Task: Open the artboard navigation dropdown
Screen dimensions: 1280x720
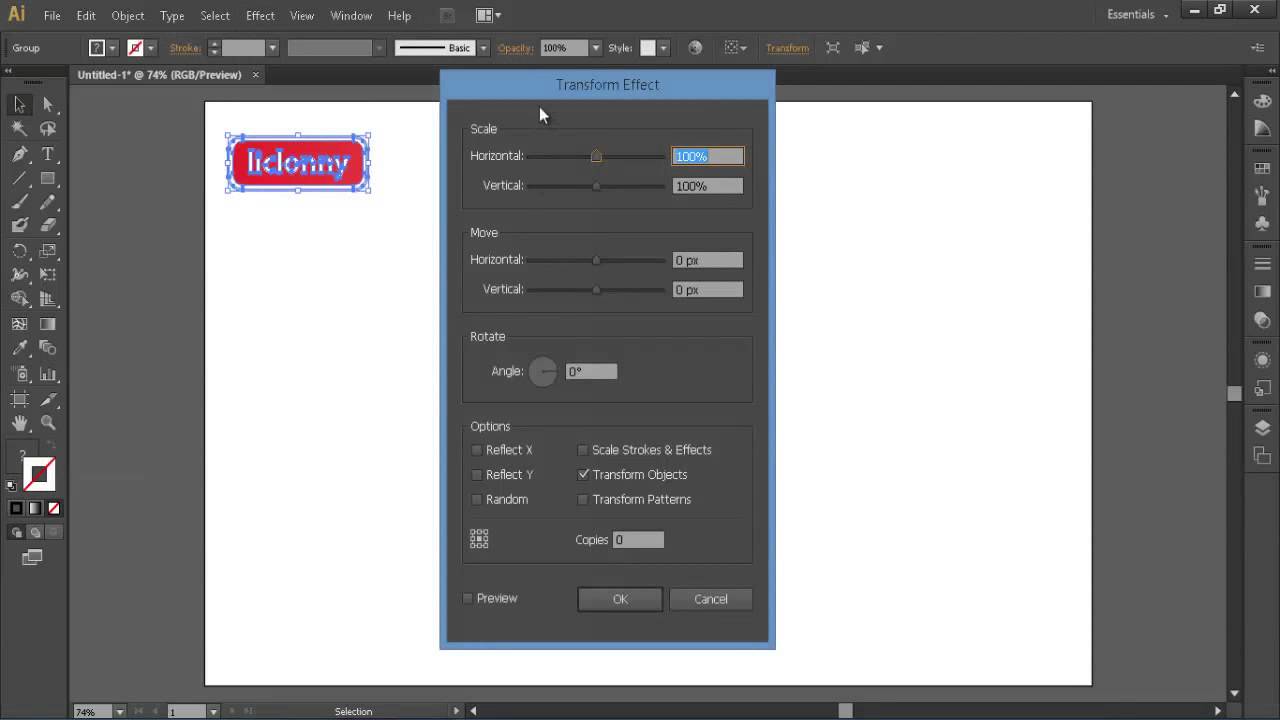Action: tap(213, 711)
